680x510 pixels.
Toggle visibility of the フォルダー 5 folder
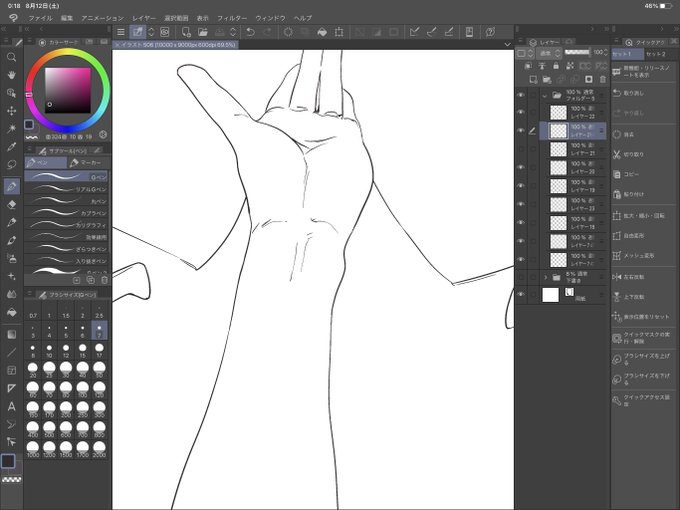[x=521, y=95]
